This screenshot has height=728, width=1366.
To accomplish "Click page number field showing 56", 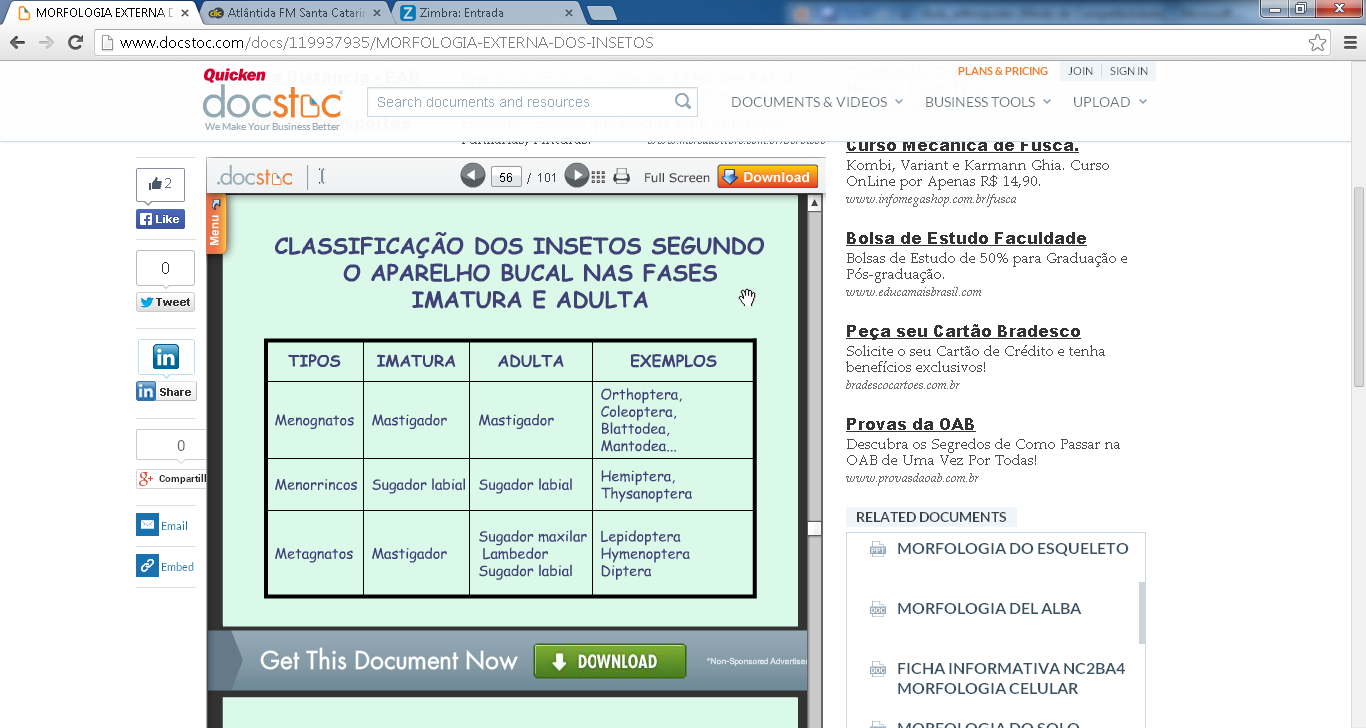I will click(506, 177).
